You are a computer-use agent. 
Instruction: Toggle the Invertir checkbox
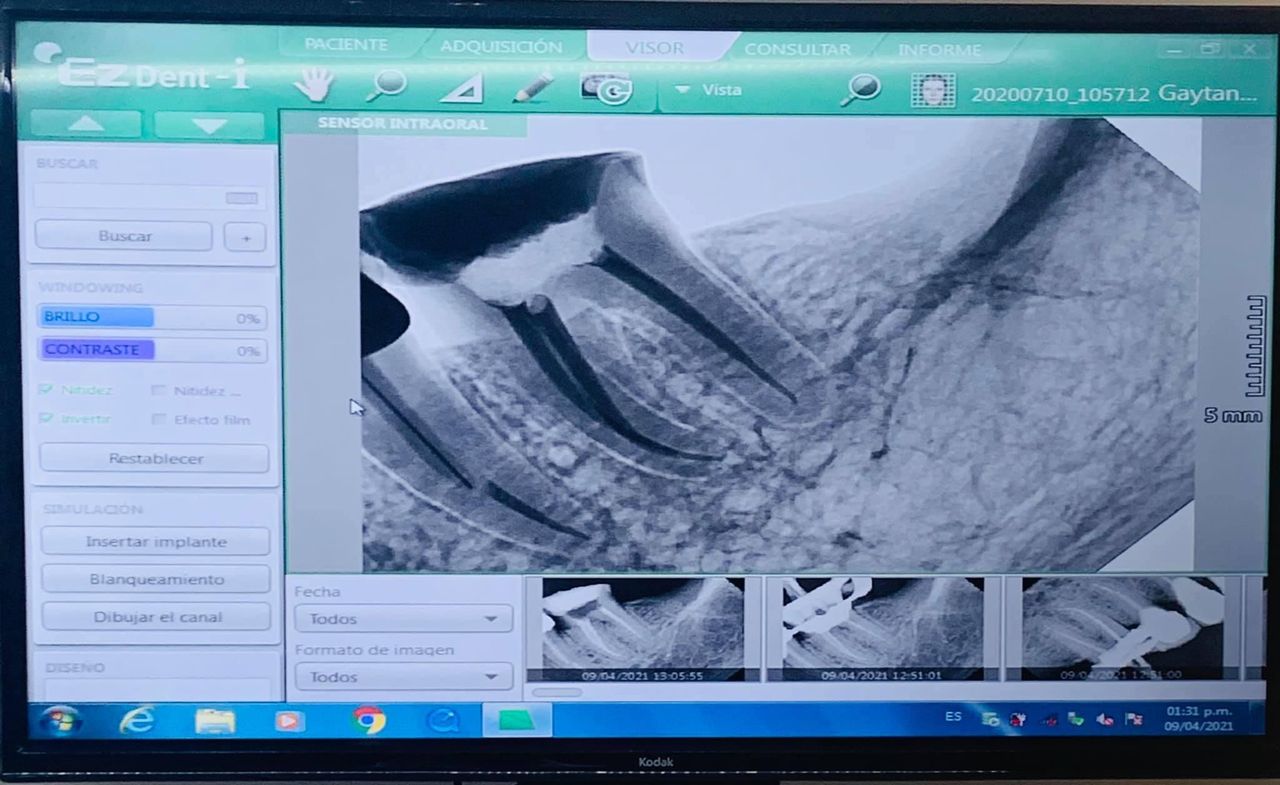click(x=46, y=419)
